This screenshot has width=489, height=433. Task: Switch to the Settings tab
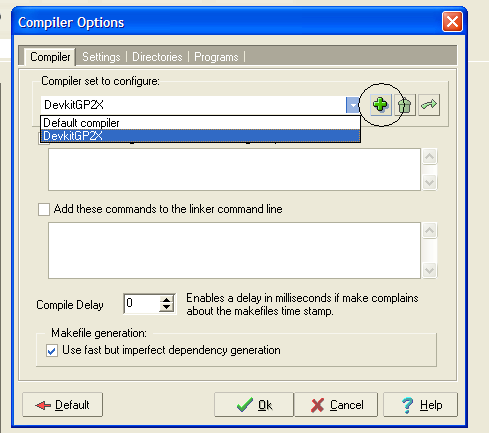(x=101, y=57)
